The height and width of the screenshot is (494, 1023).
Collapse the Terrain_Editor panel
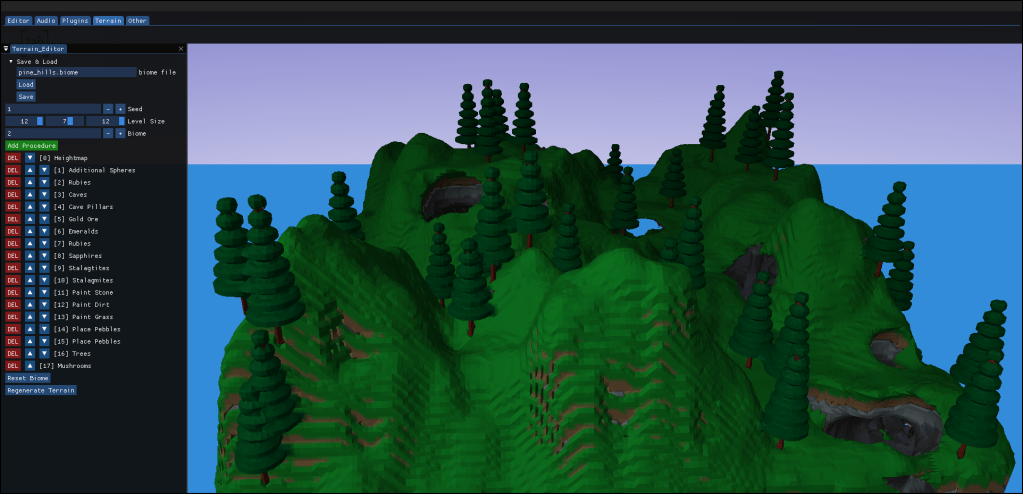[x=6, y=48]
